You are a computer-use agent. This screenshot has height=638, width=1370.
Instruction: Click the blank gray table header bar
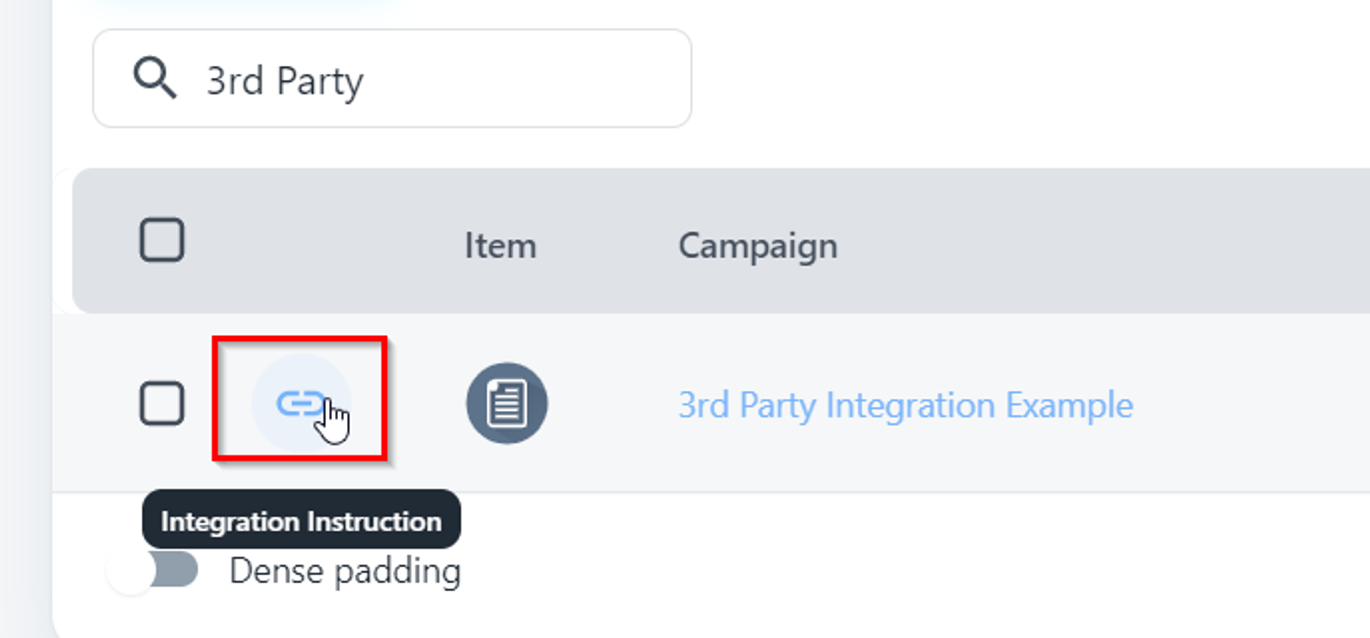(x=1100, y=242)
